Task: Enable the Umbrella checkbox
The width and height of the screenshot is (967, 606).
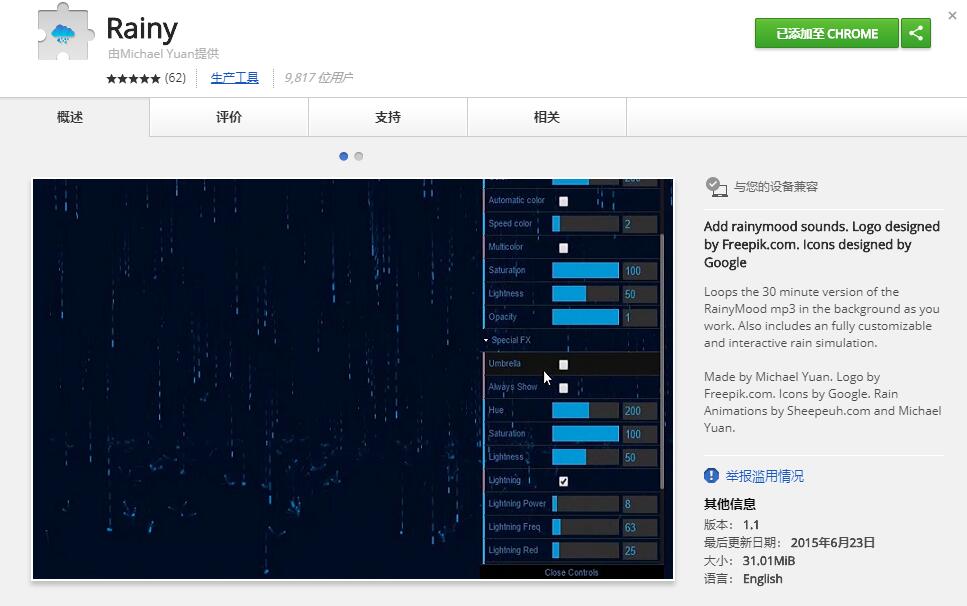Action: point(563,363)
